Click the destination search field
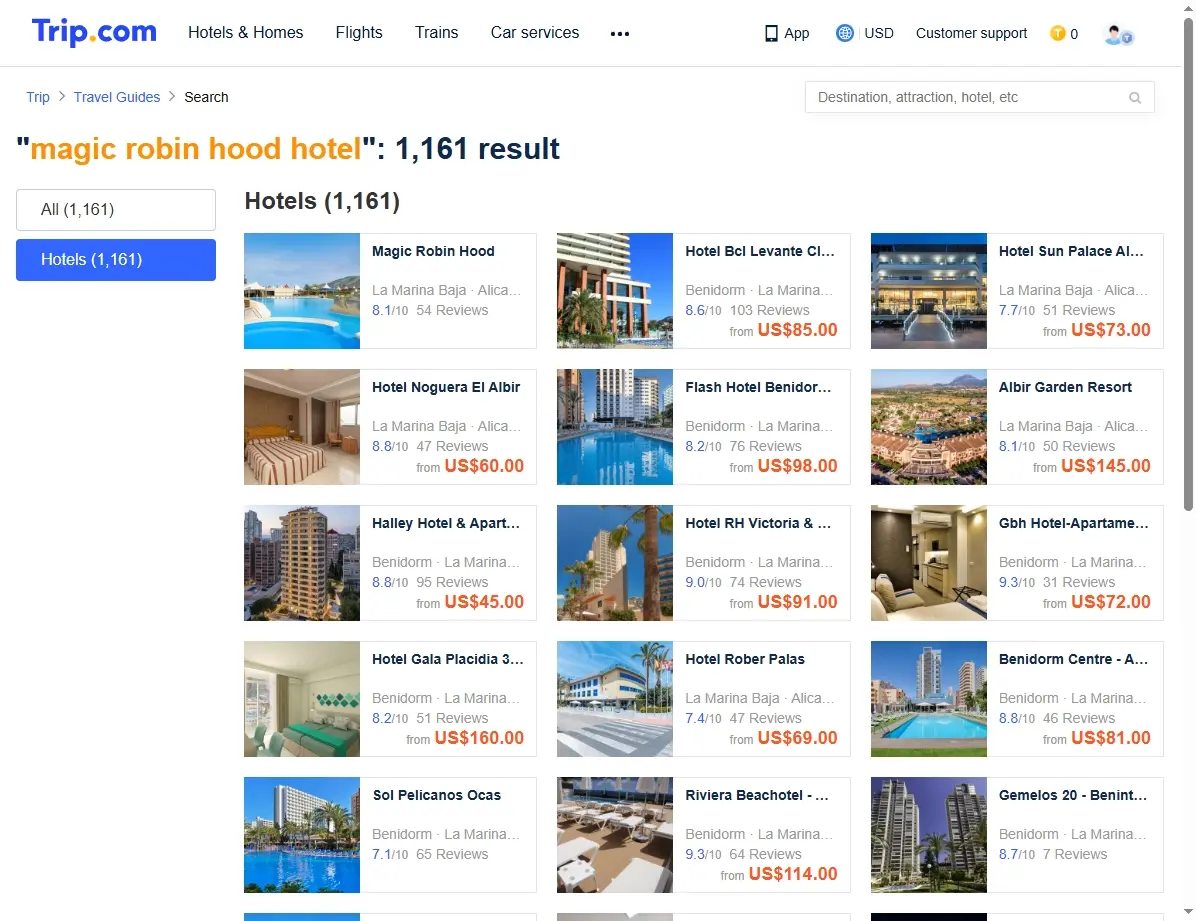The height and width of the screenshot is (921, 1196). tap(979, 98)
